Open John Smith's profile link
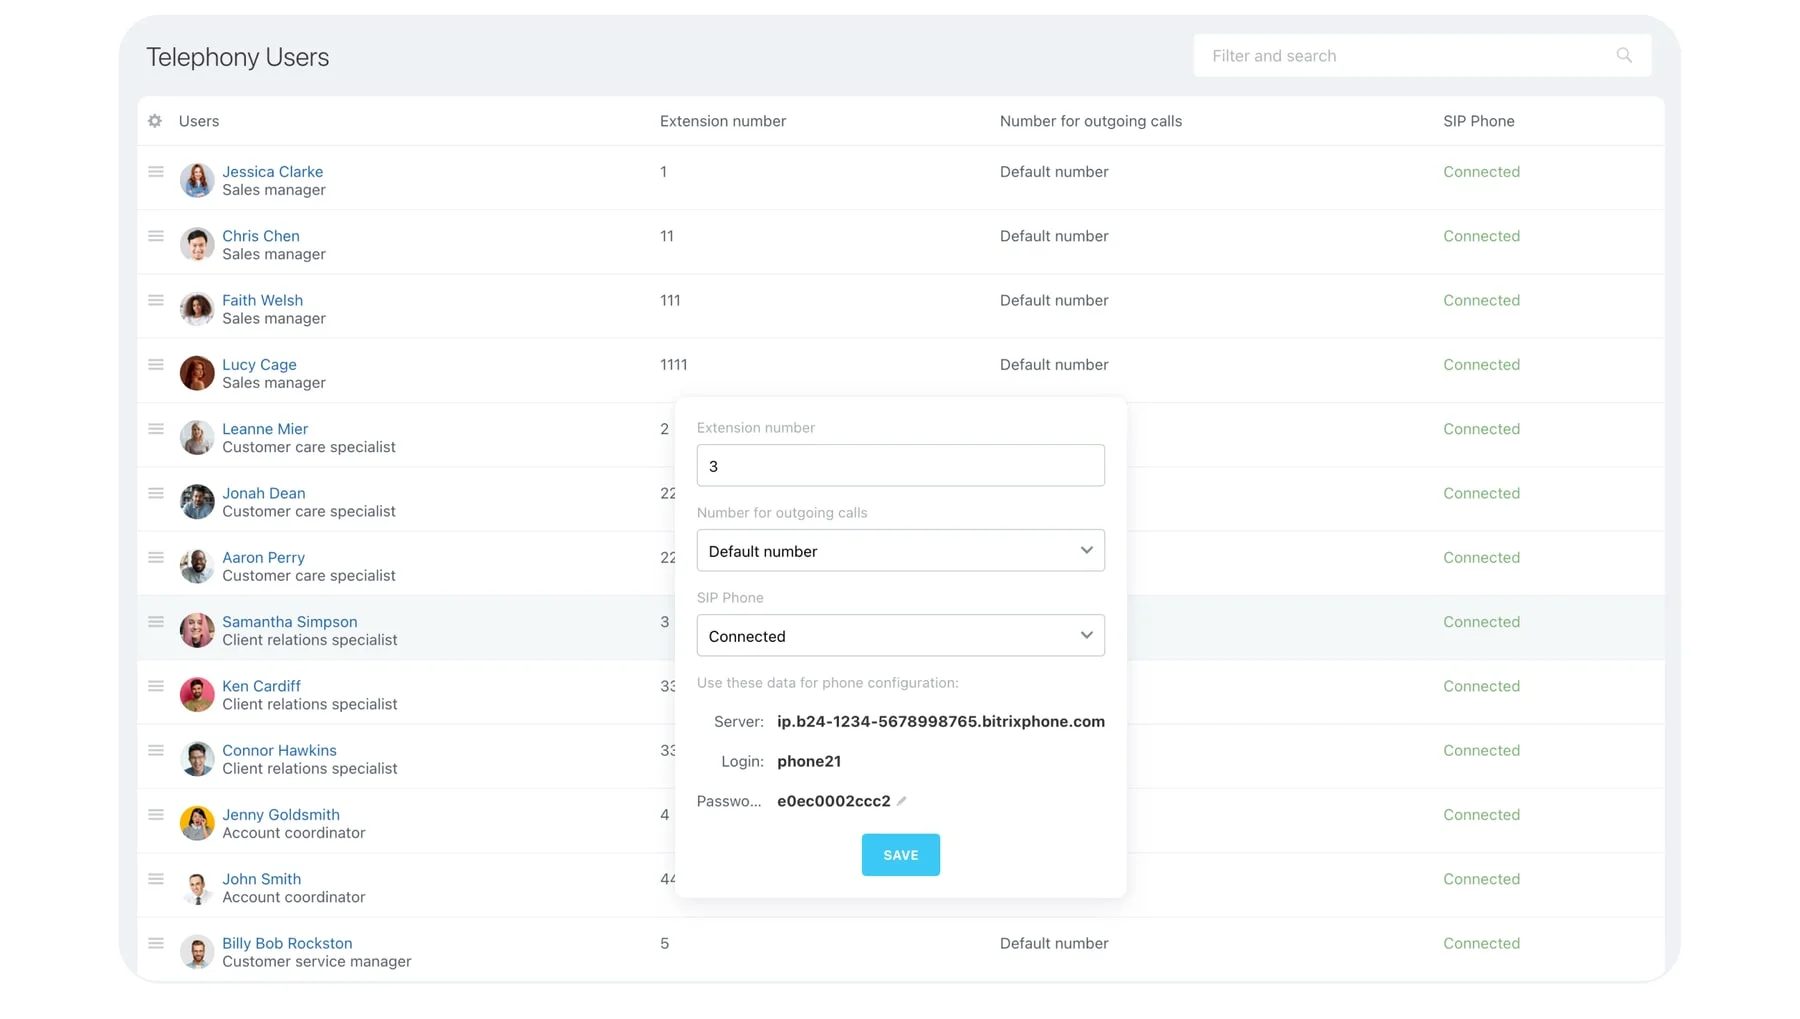The image size is (1800, 1019). (261, 879)
